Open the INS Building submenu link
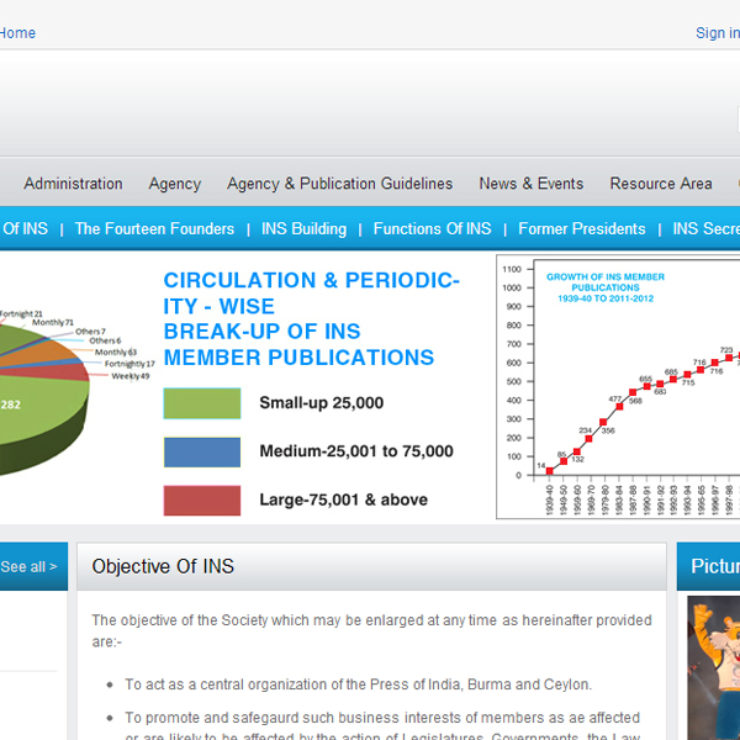740x740 pixels. coord(303,229)
